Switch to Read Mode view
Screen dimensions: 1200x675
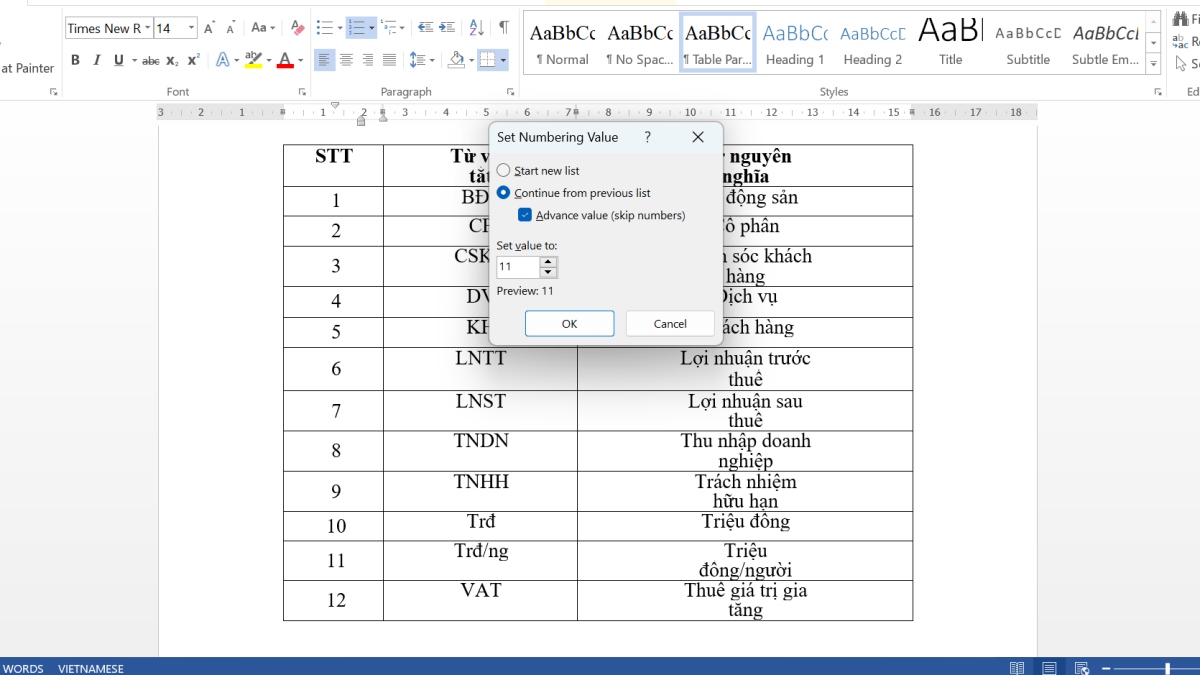pos(1017,667)
